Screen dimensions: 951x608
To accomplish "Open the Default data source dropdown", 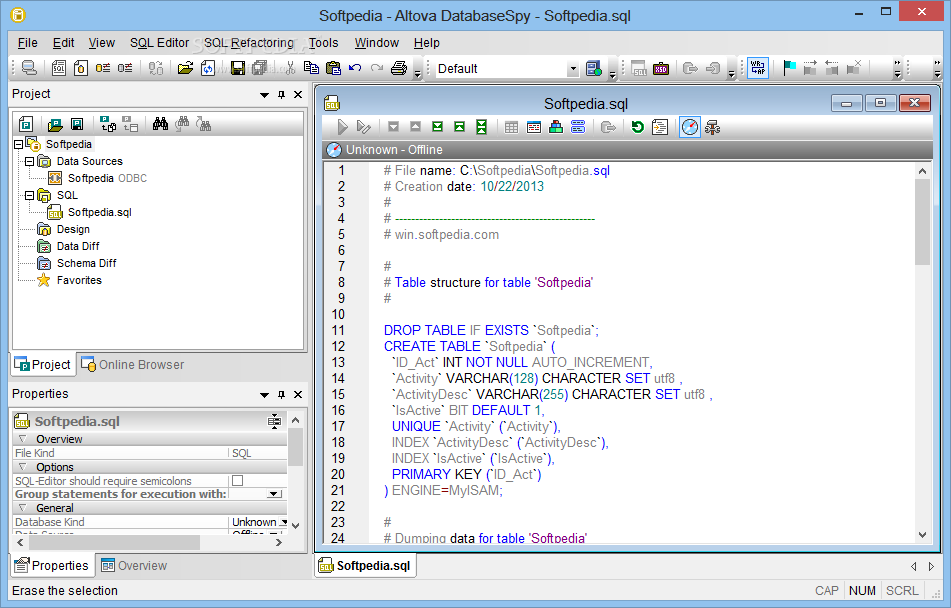I will point(573,69).
